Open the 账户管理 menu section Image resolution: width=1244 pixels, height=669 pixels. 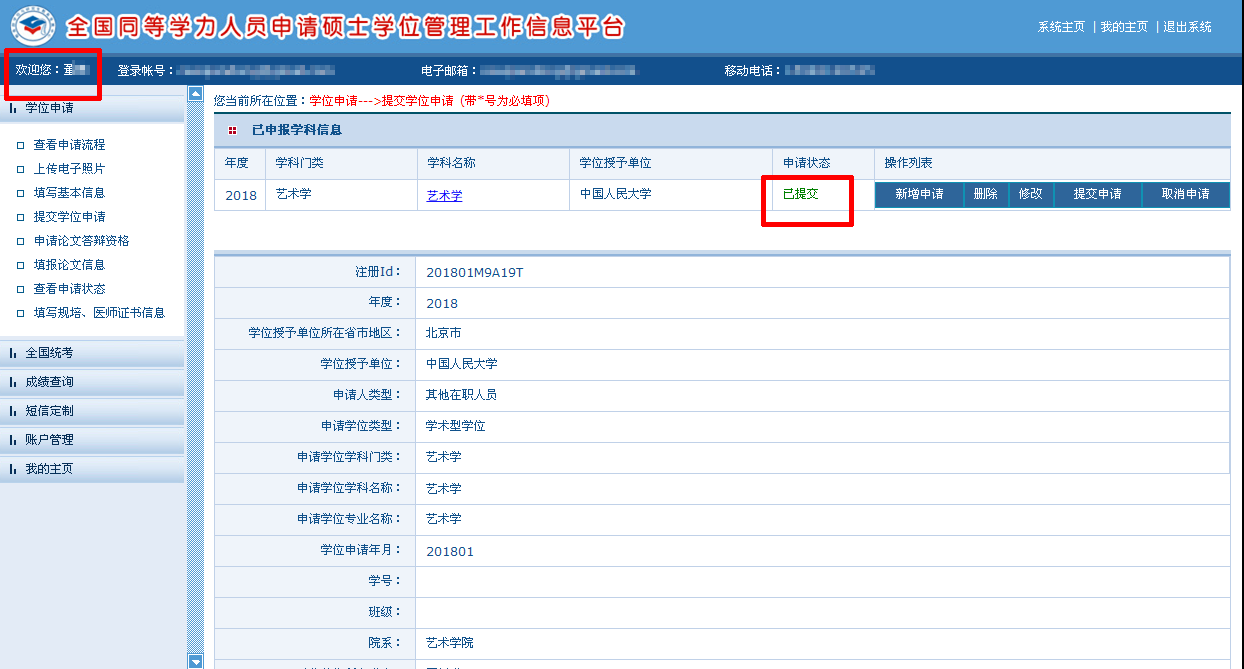[x=49, y=440]
